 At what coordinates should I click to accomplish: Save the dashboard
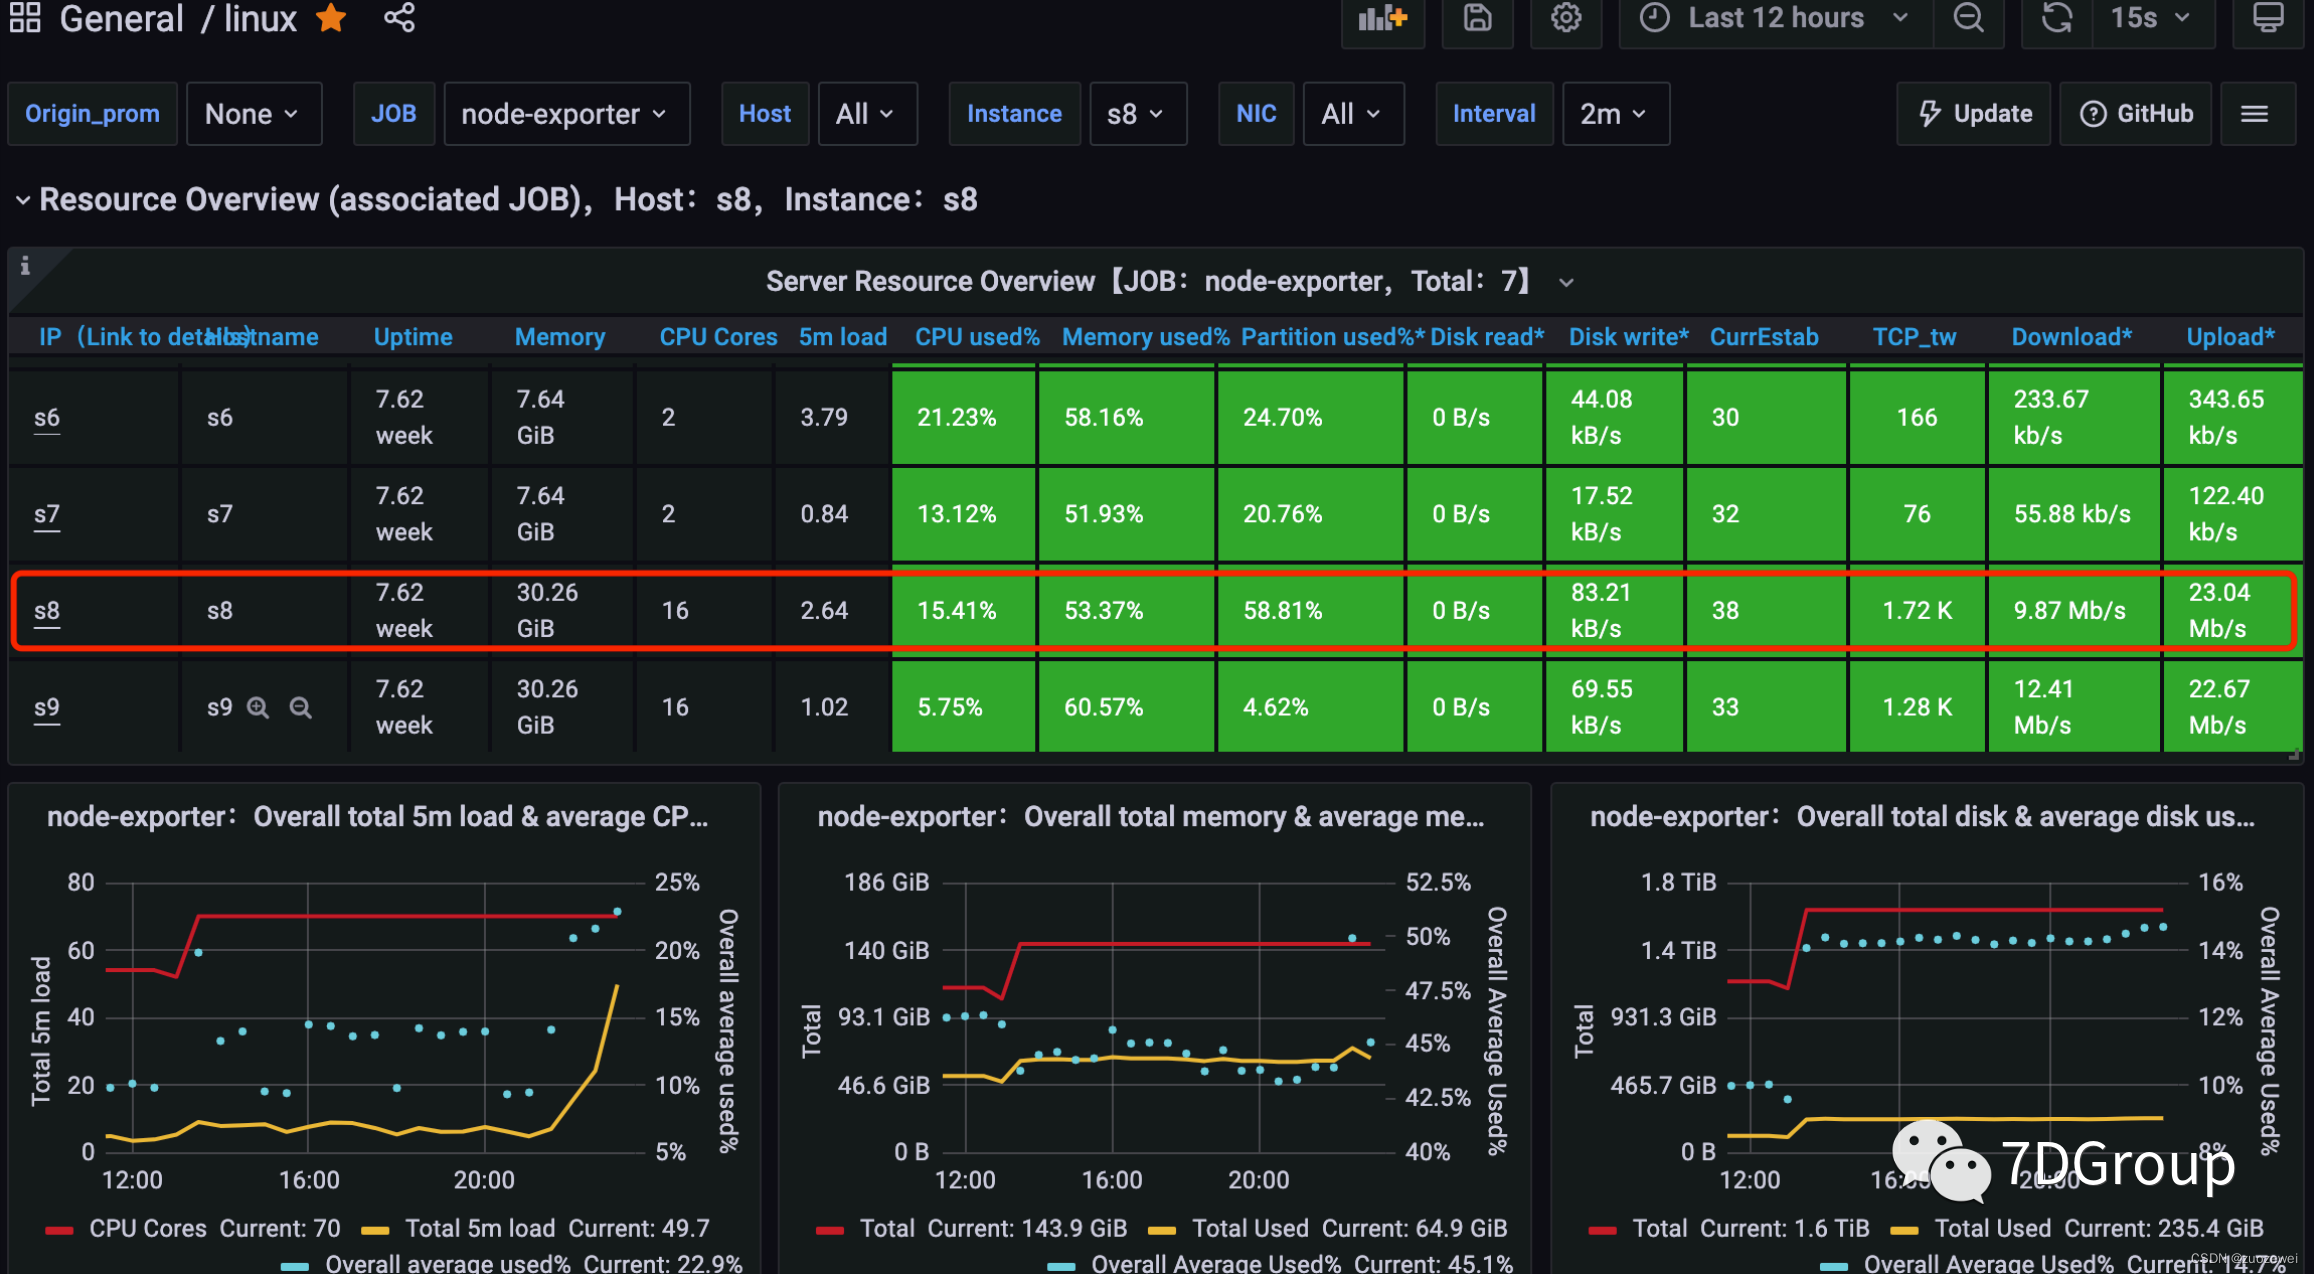click(1477, 19)
